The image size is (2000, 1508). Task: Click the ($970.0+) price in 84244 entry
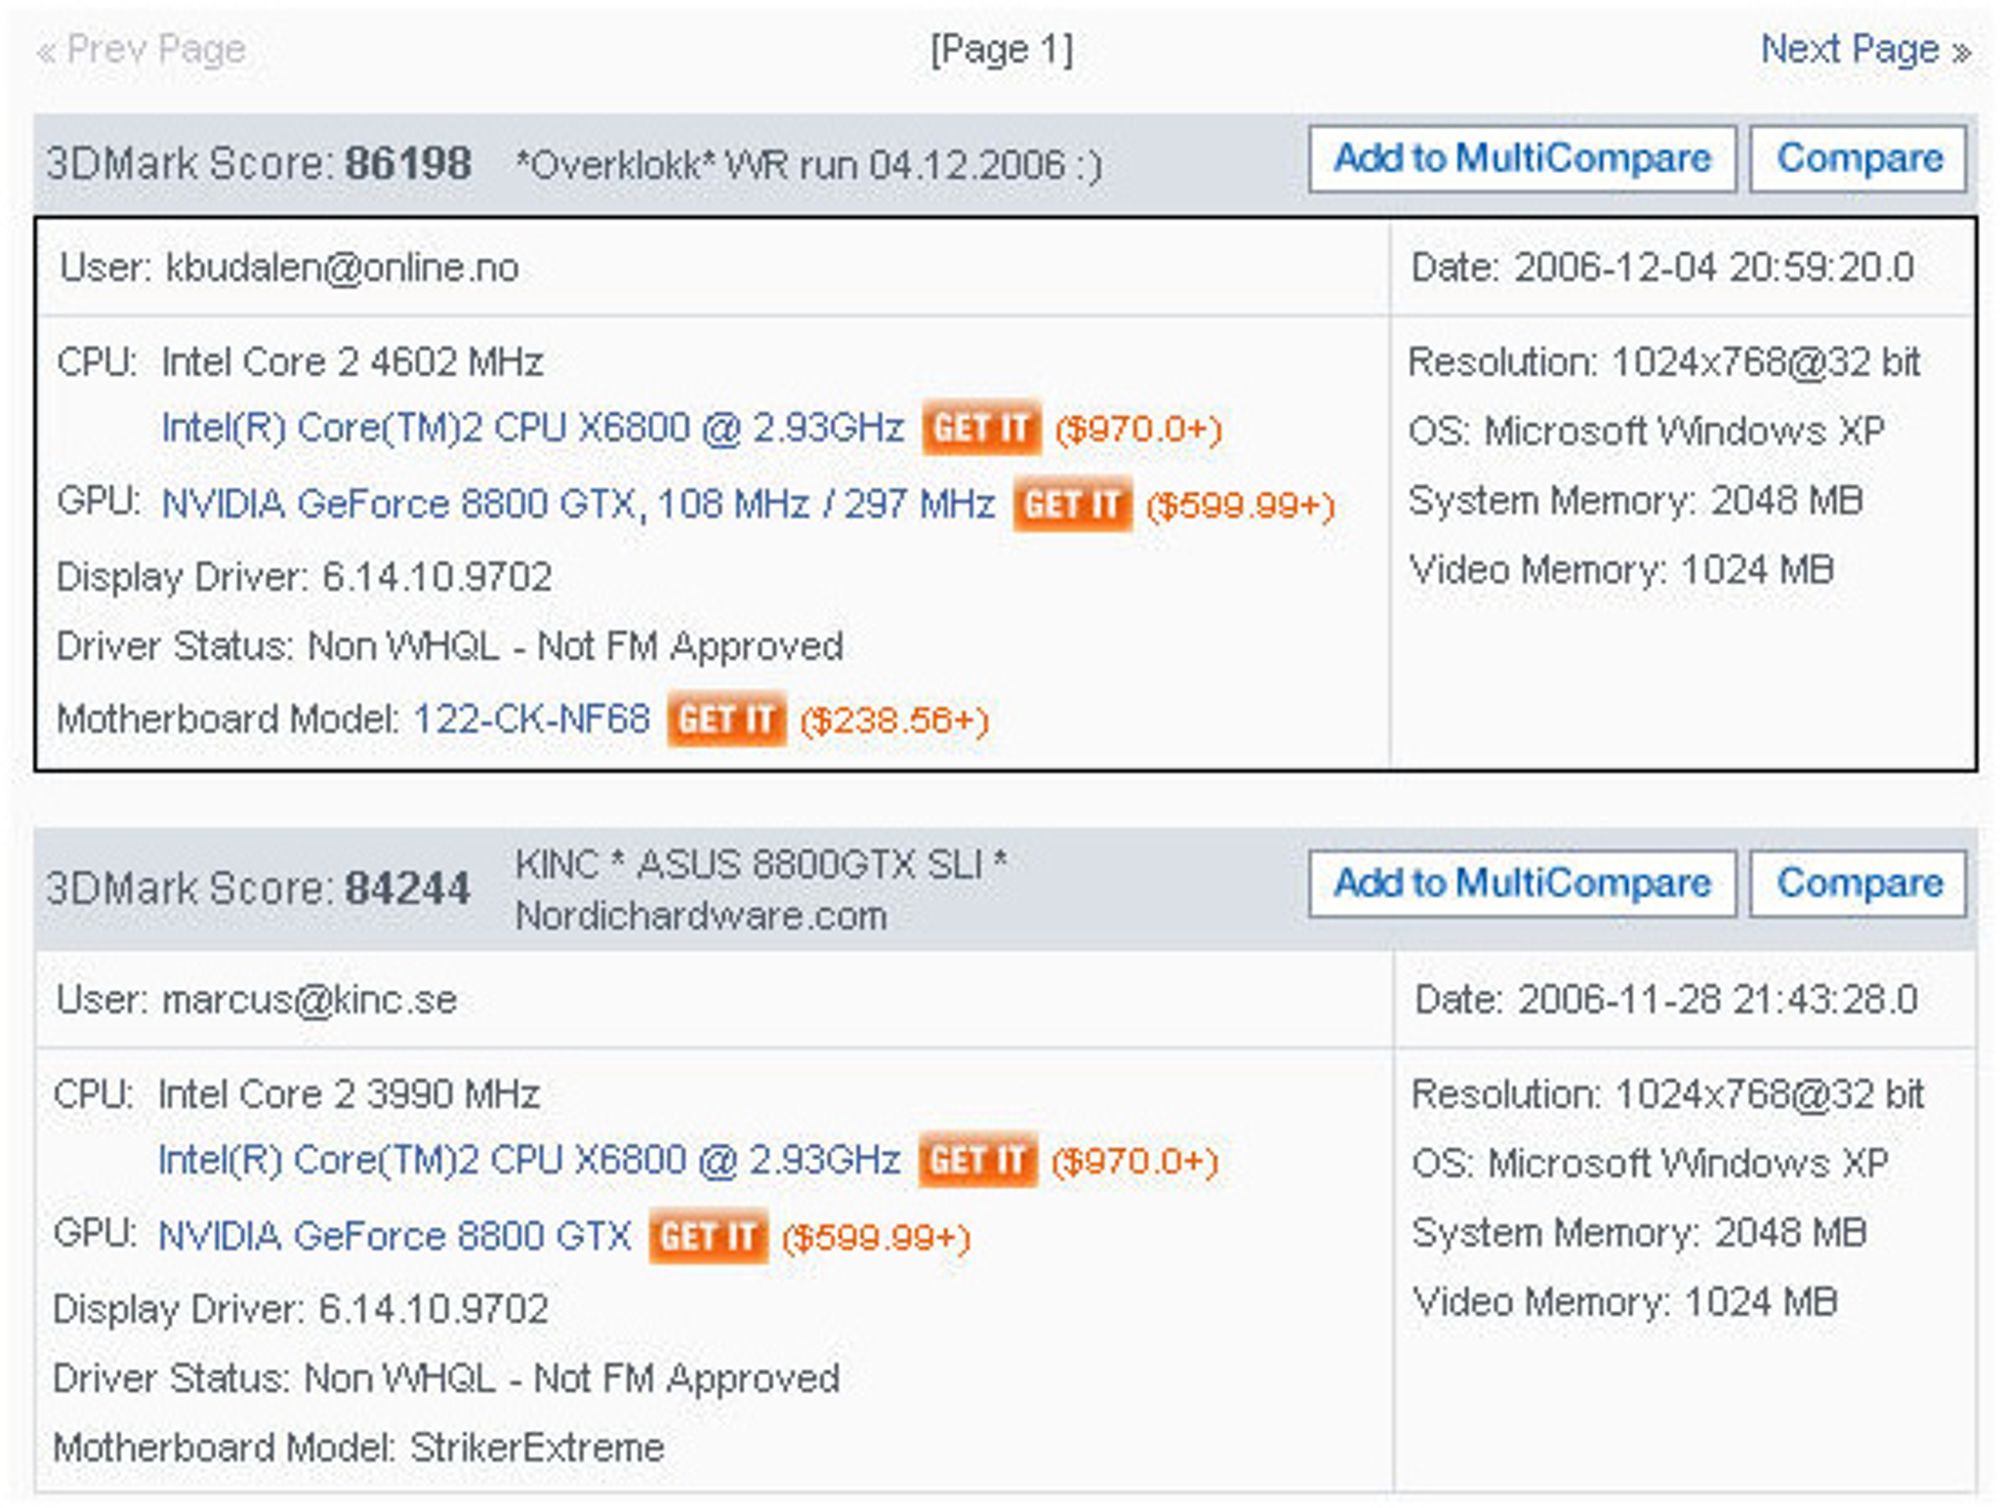click(x=1134, y=1162)
